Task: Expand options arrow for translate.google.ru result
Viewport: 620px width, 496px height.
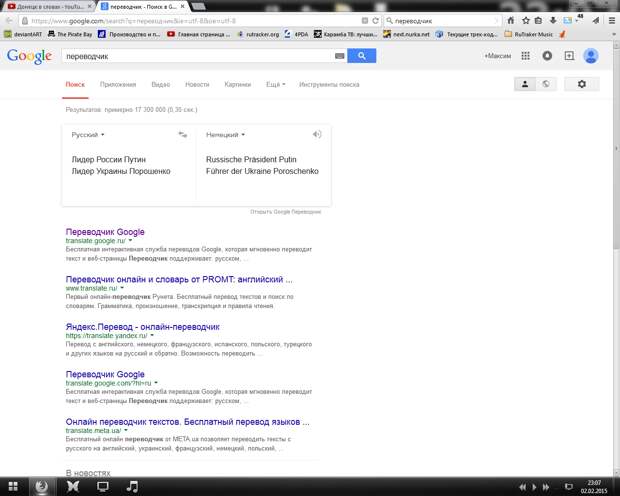Action: click(x=130, y=240)
